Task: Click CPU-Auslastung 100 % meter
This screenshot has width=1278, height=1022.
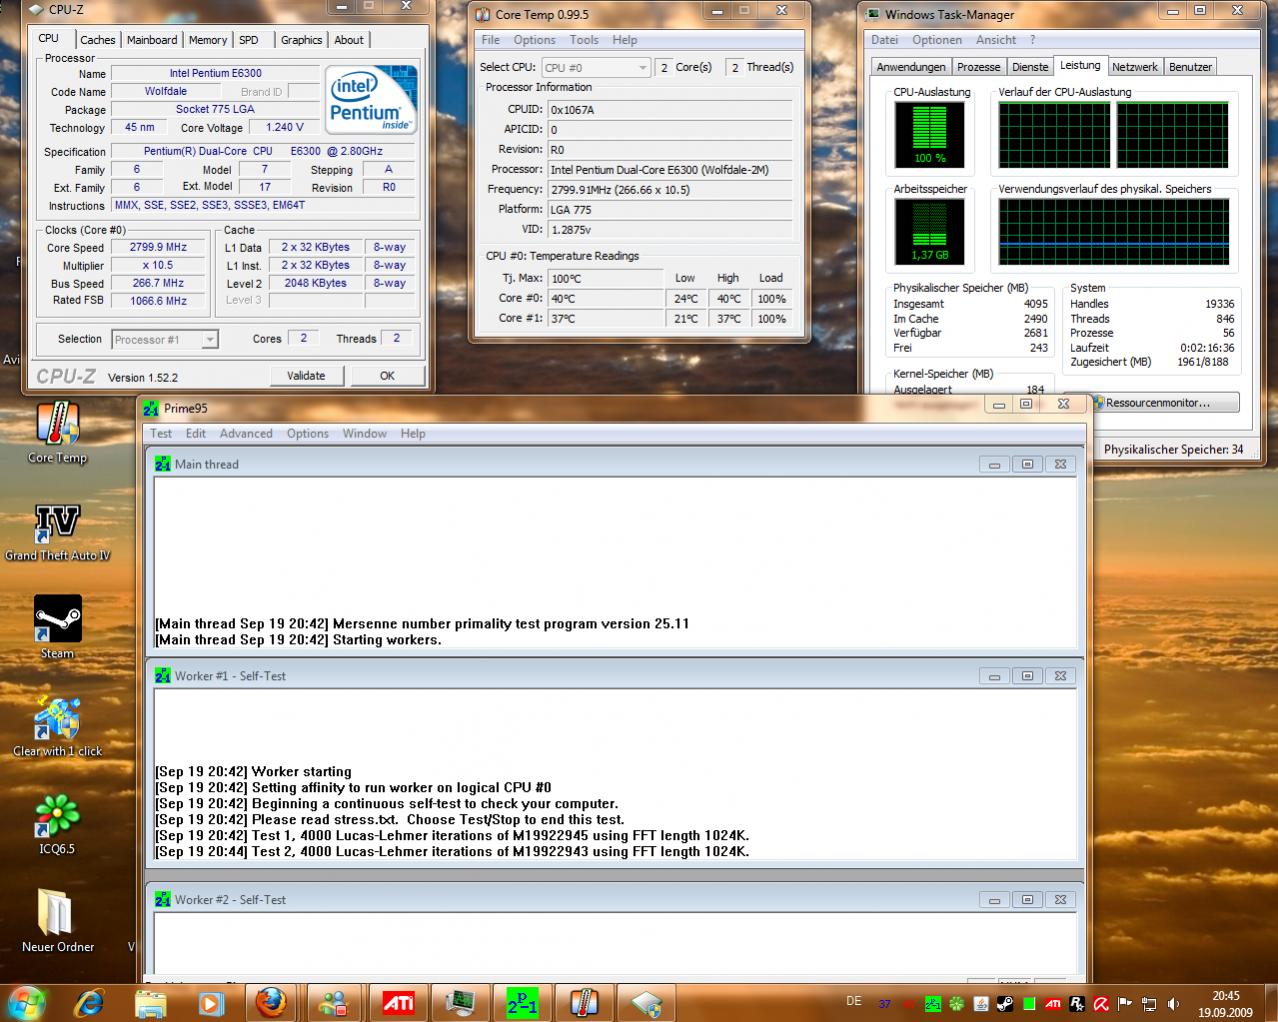Action: (x=929, y=134)
